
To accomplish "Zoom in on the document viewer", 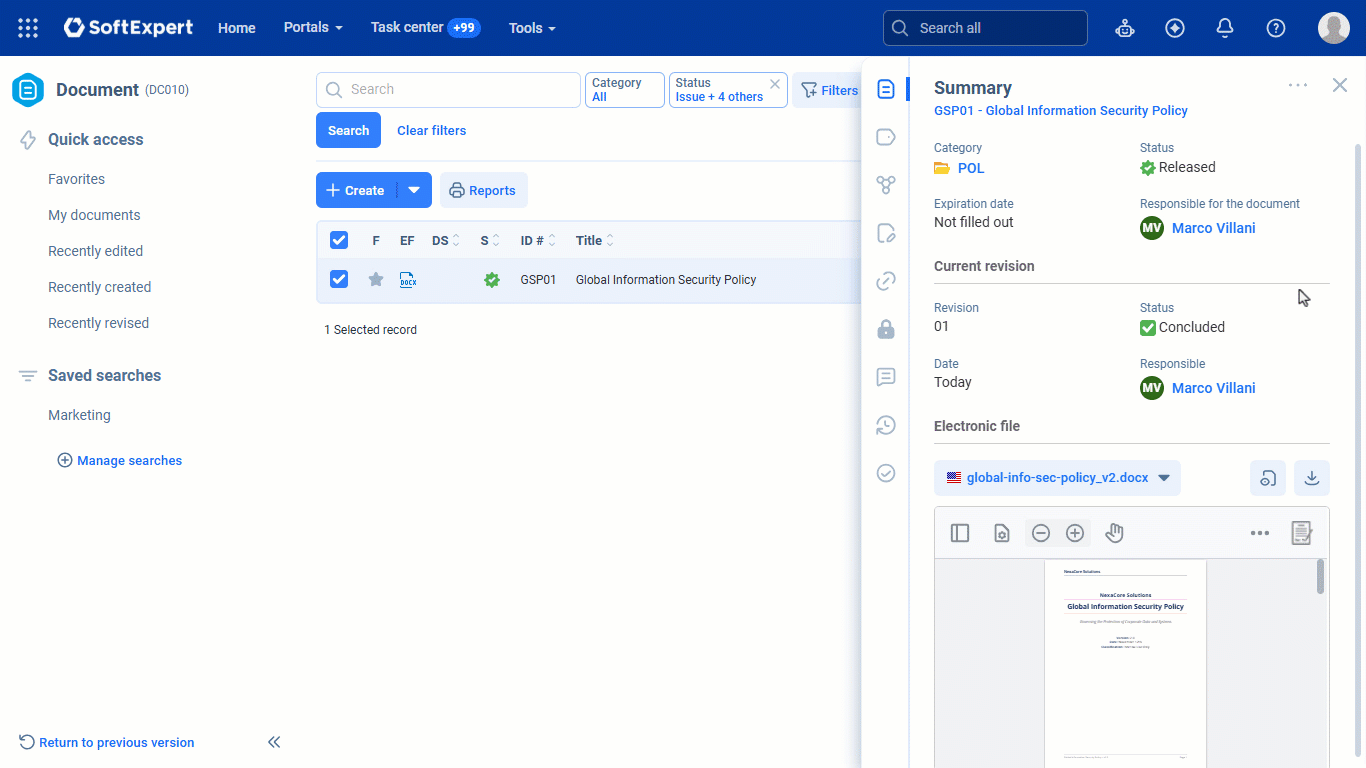I will click(x=1075, y=533).
